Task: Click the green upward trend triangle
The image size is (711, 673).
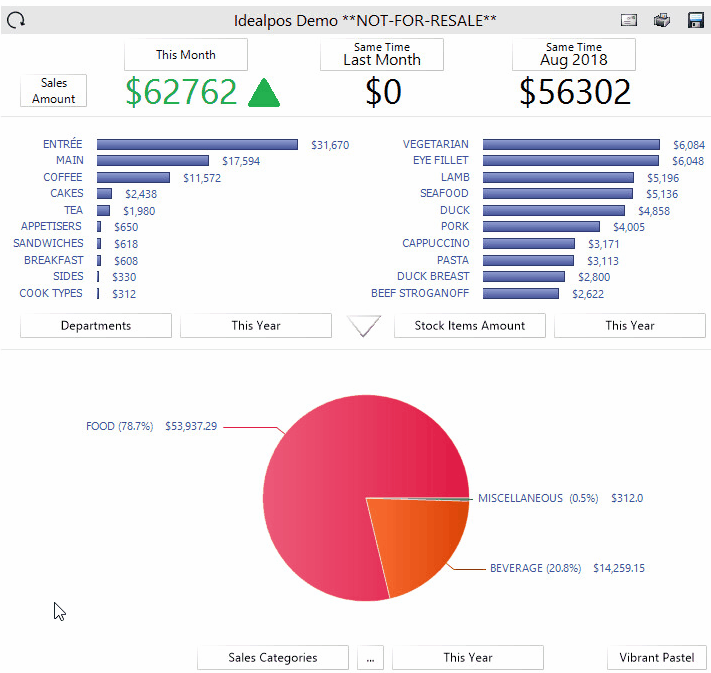Action: (263, 92)
